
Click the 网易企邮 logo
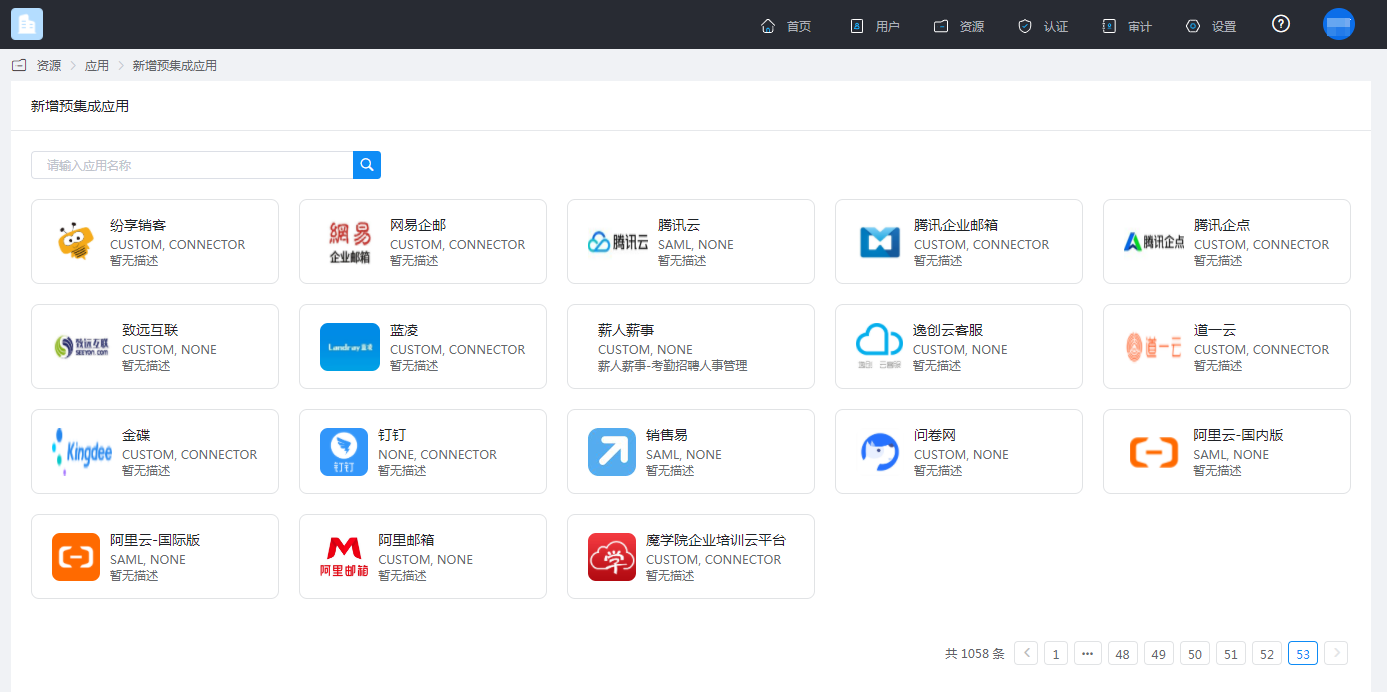(x=350, y=242)
